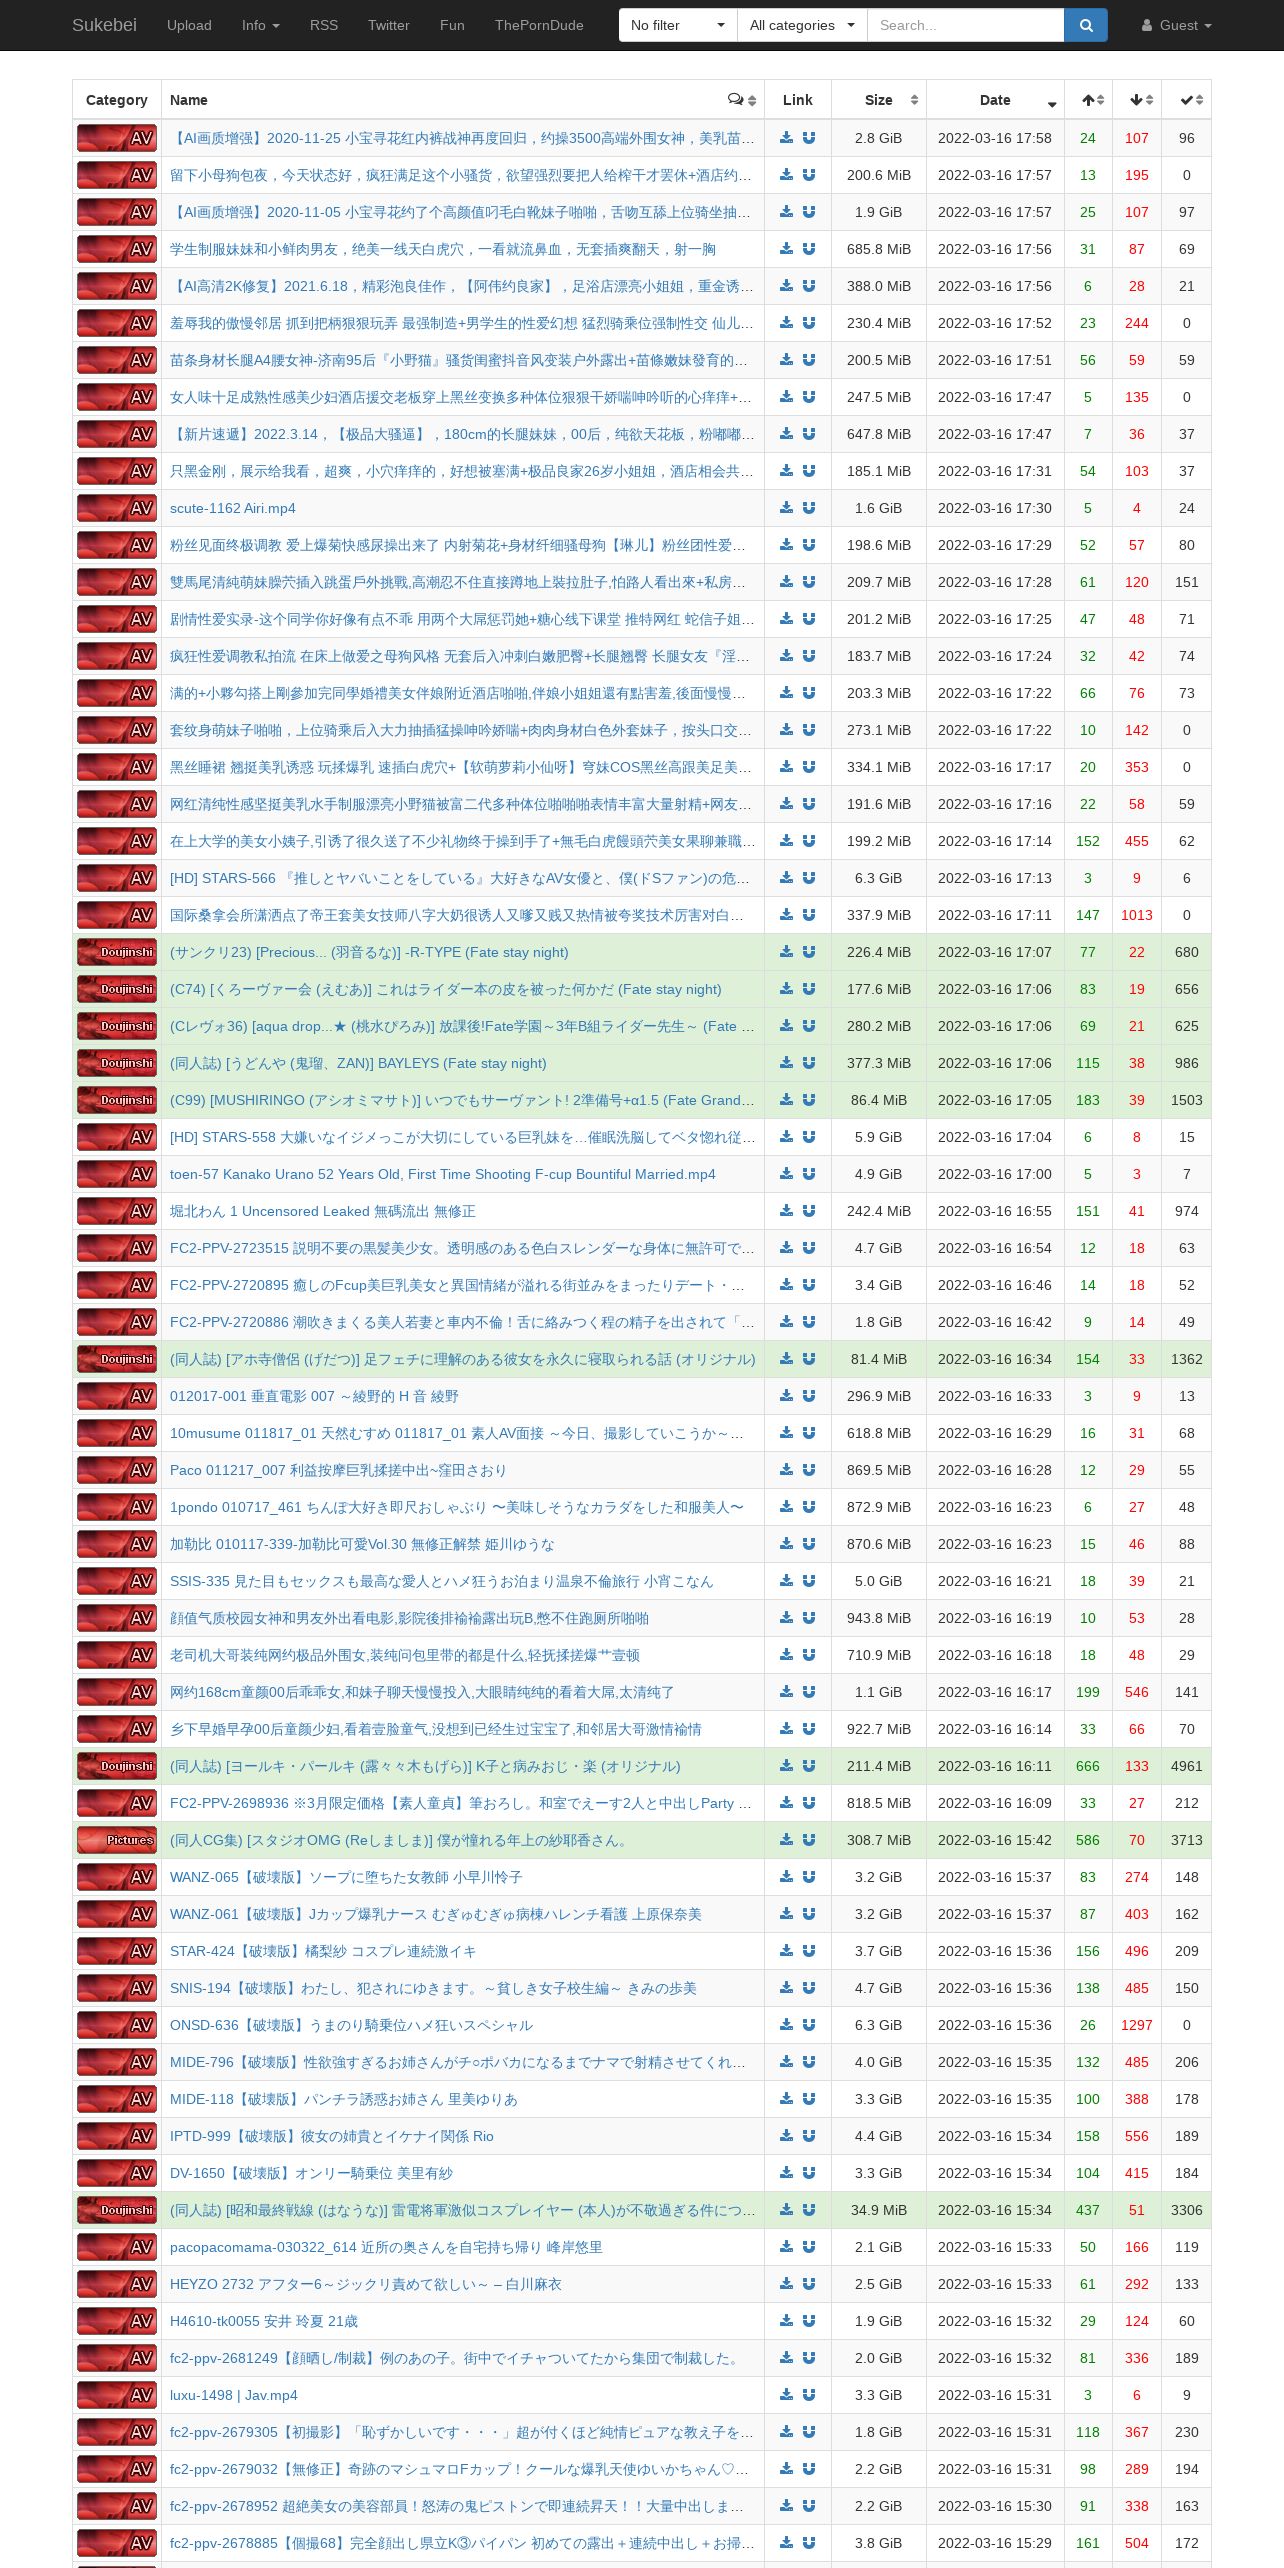Focus the Search text field
The image size is (1284, 2568).
coord(965,25)
